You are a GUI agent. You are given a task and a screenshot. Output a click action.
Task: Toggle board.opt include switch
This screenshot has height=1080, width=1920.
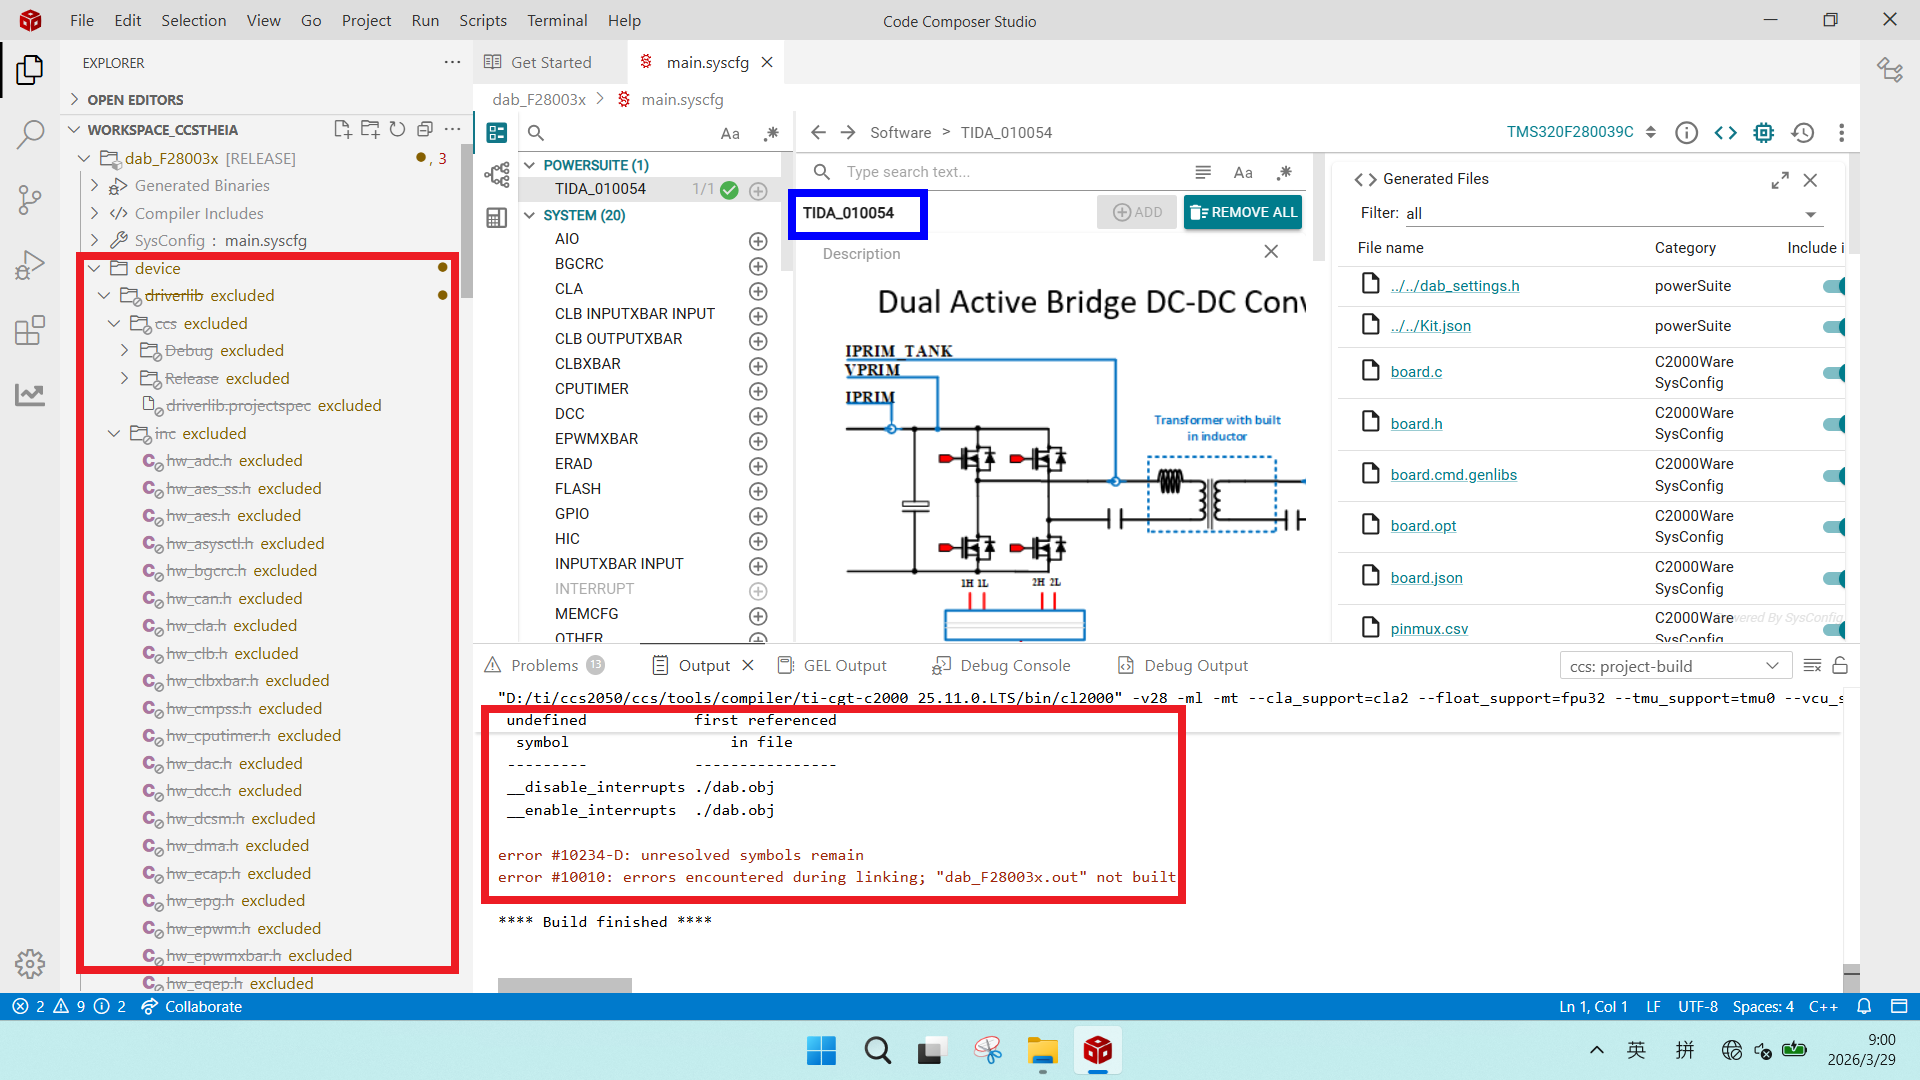tap(1834, 526)
